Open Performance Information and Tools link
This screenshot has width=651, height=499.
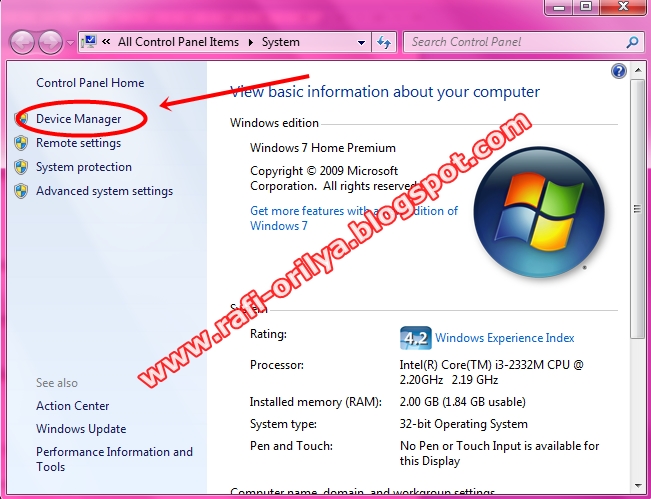(x=115, y=459)
